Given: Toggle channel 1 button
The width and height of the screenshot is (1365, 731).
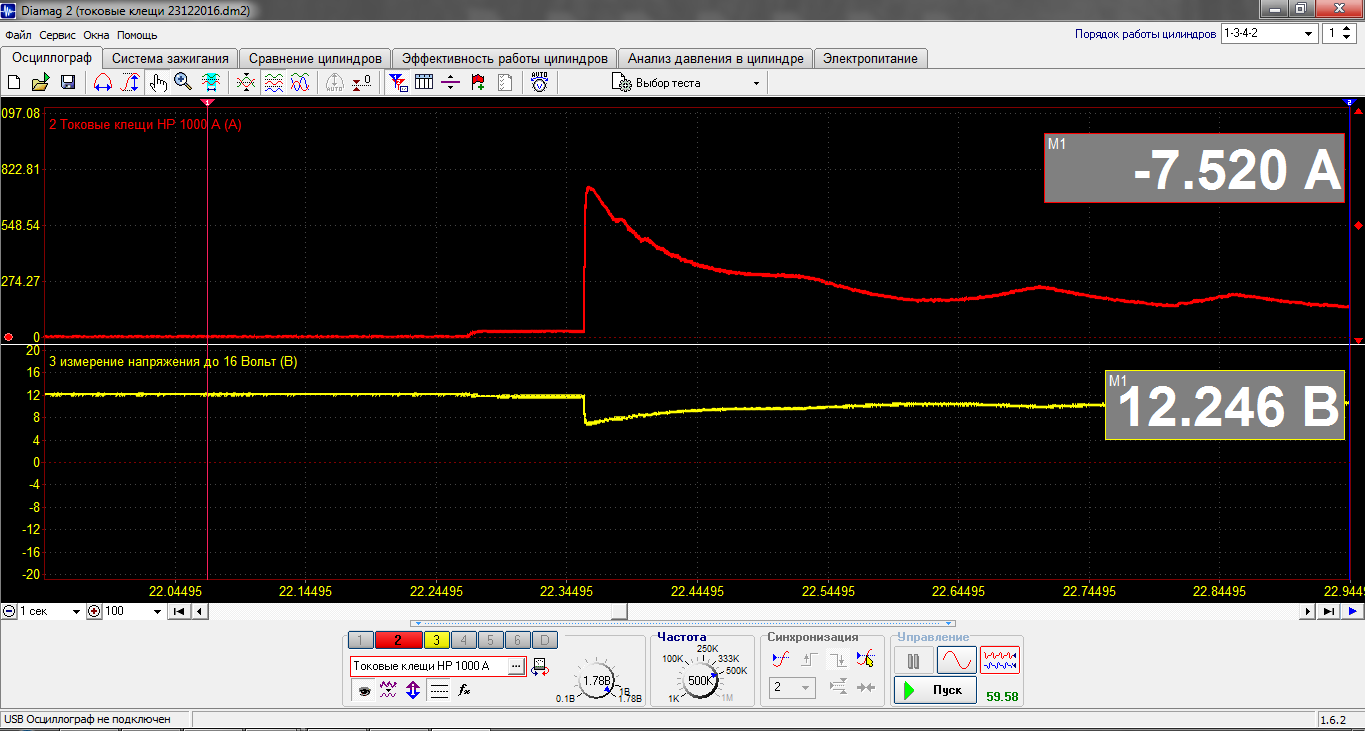Looking at the screenshot, I should (x=360, y=641).
